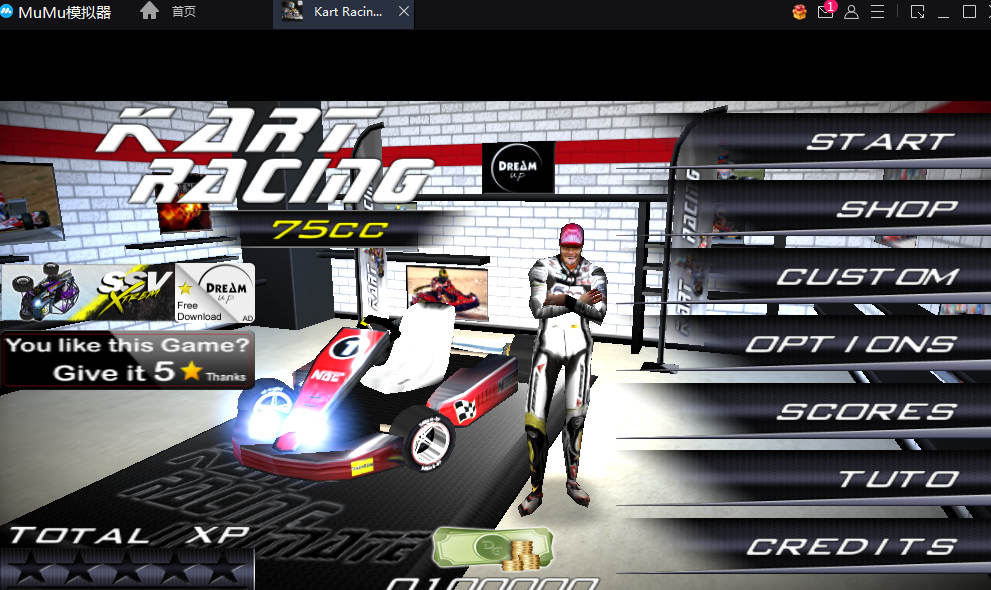
Task: Click the Dream Up Free Download badge
Action: pyautogui.click(x=214, y=292)
